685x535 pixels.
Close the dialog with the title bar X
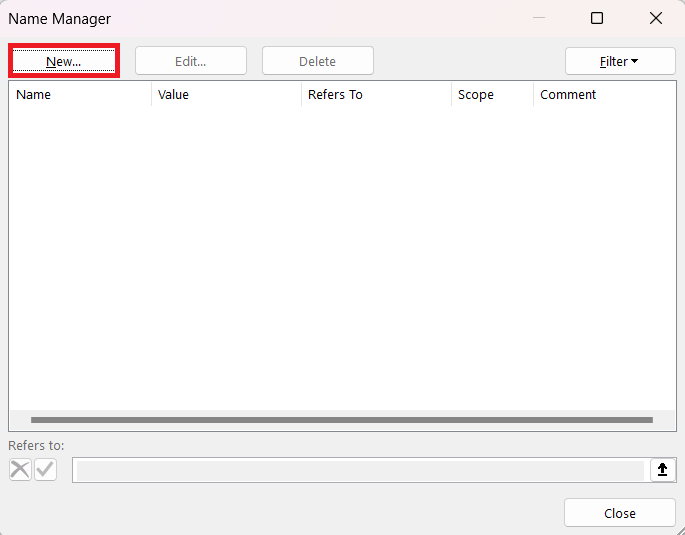656,18
